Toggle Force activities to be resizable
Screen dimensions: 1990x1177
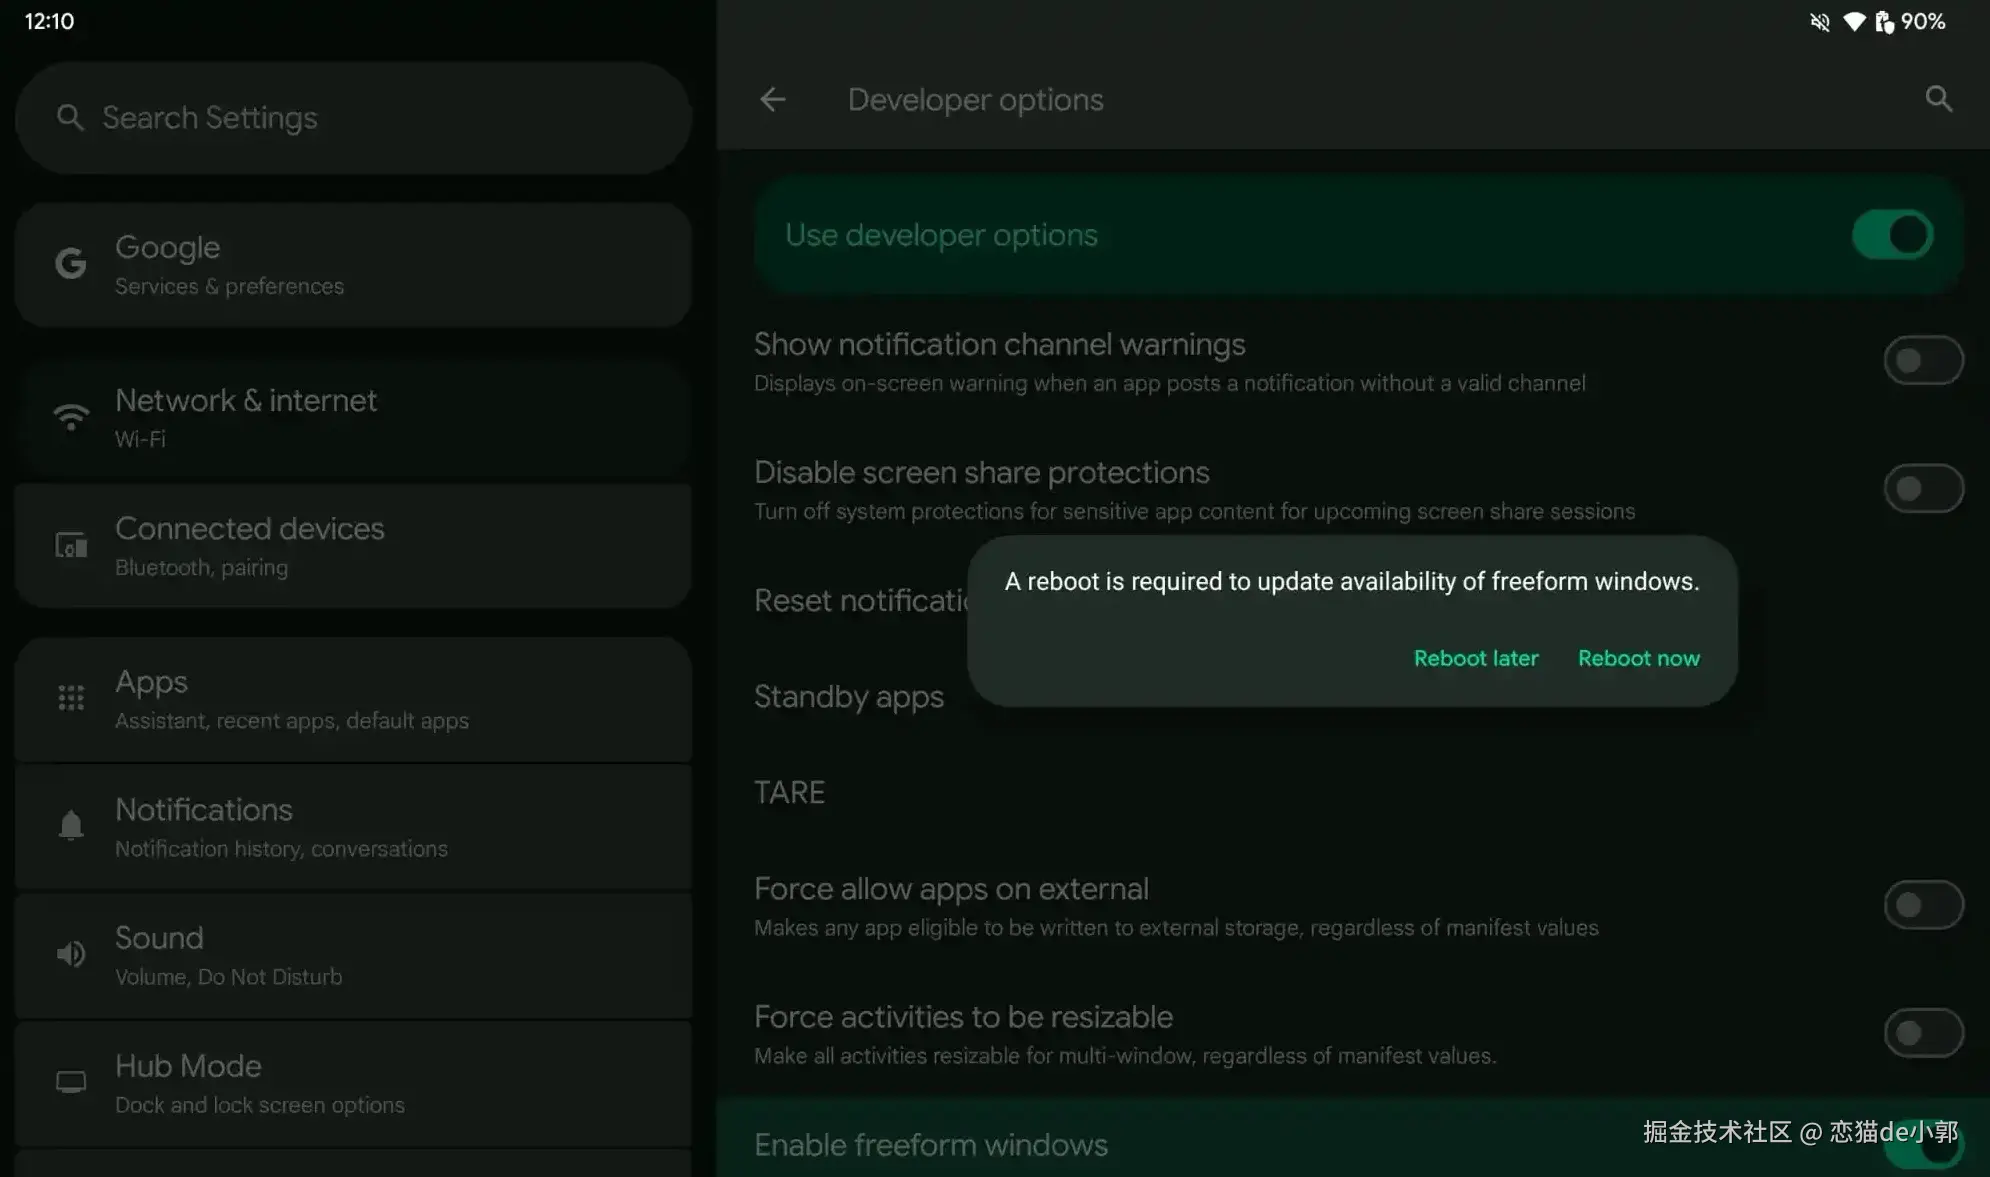[1922, 1033]
